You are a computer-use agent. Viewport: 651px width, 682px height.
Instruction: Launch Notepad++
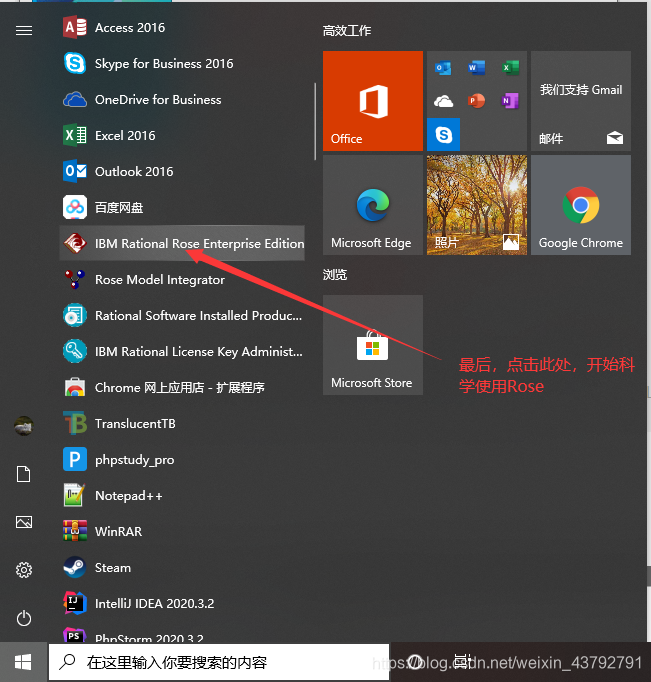coord(182,495)
